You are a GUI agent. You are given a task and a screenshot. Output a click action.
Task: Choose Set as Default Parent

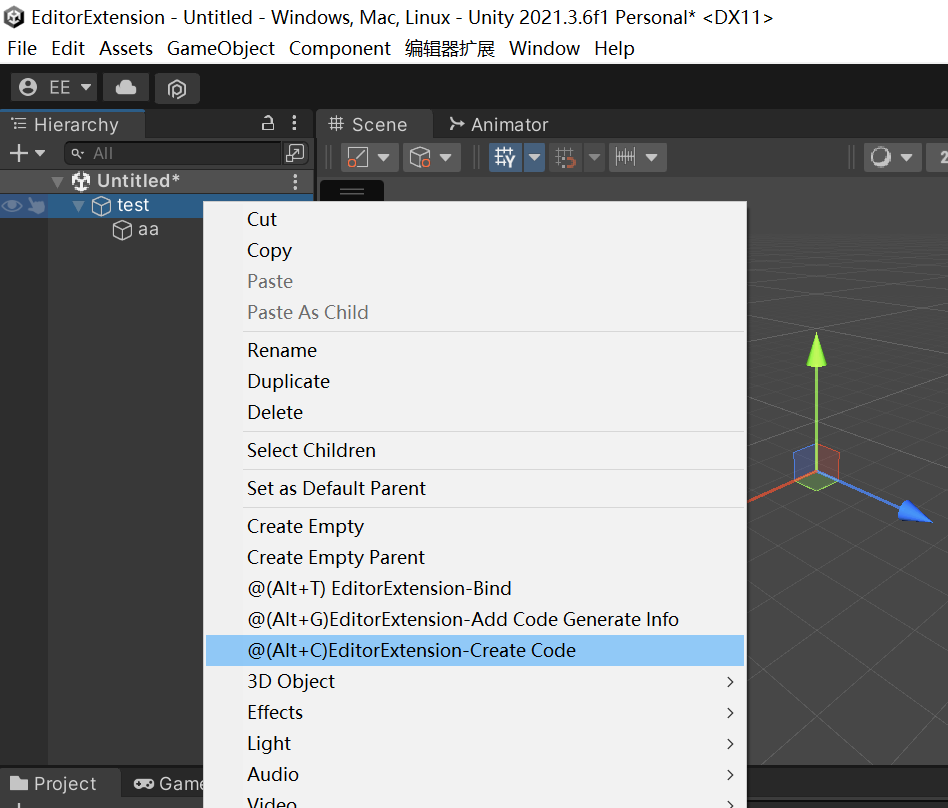pos(475,489)
